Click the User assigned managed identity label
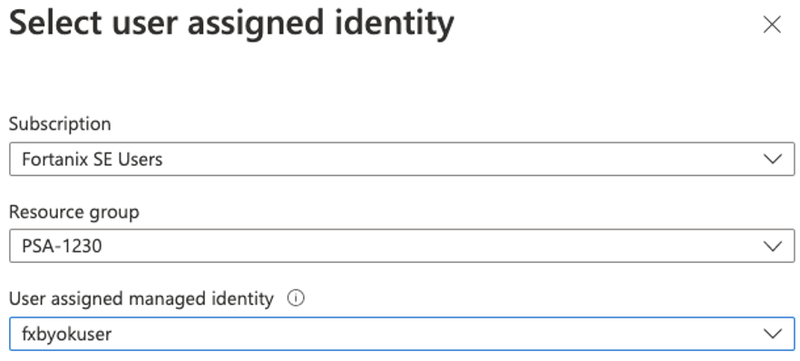The height and width of the screenshot is (361, 800). coord(141,299)
